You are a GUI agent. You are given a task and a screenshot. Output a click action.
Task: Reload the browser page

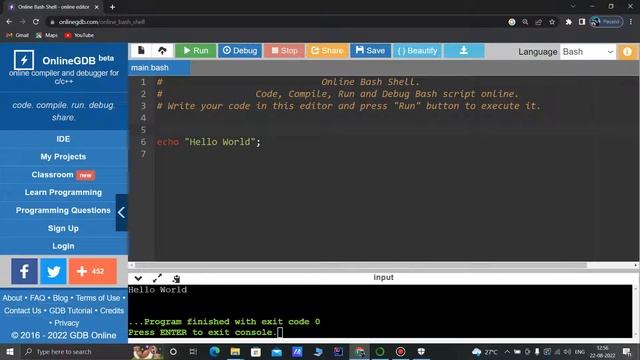pos(36,22)
